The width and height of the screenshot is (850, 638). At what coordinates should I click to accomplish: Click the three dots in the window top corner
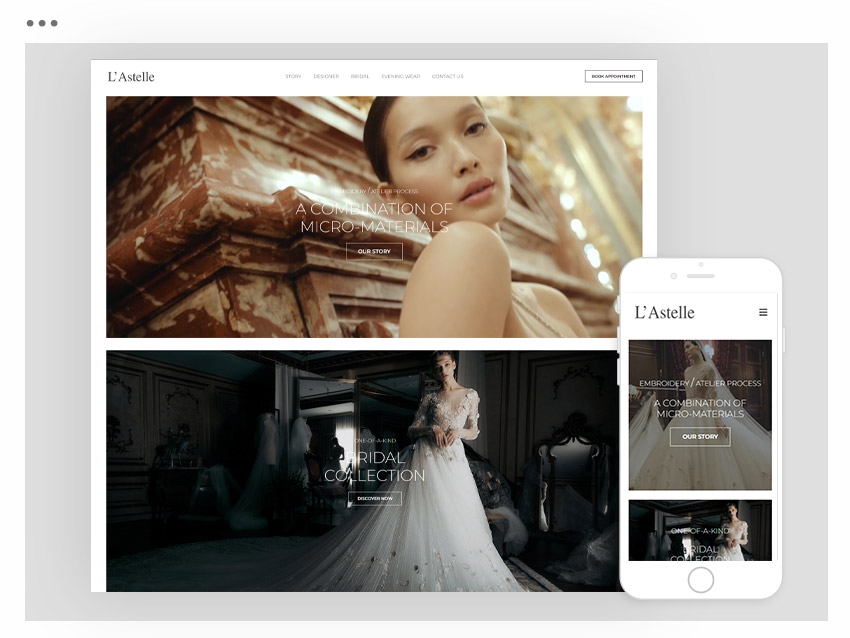click(x=42, y=23)
